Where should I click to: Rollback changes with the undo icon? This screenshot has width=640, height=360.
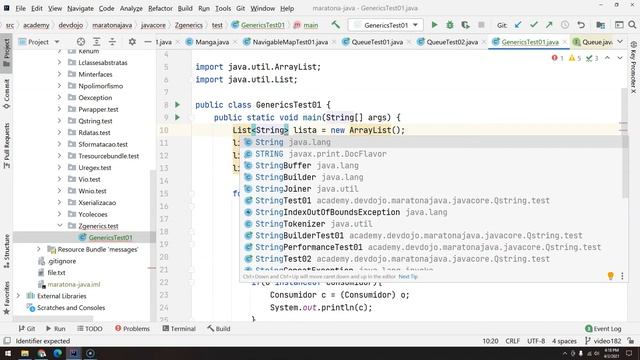click(x=581, y=25)
